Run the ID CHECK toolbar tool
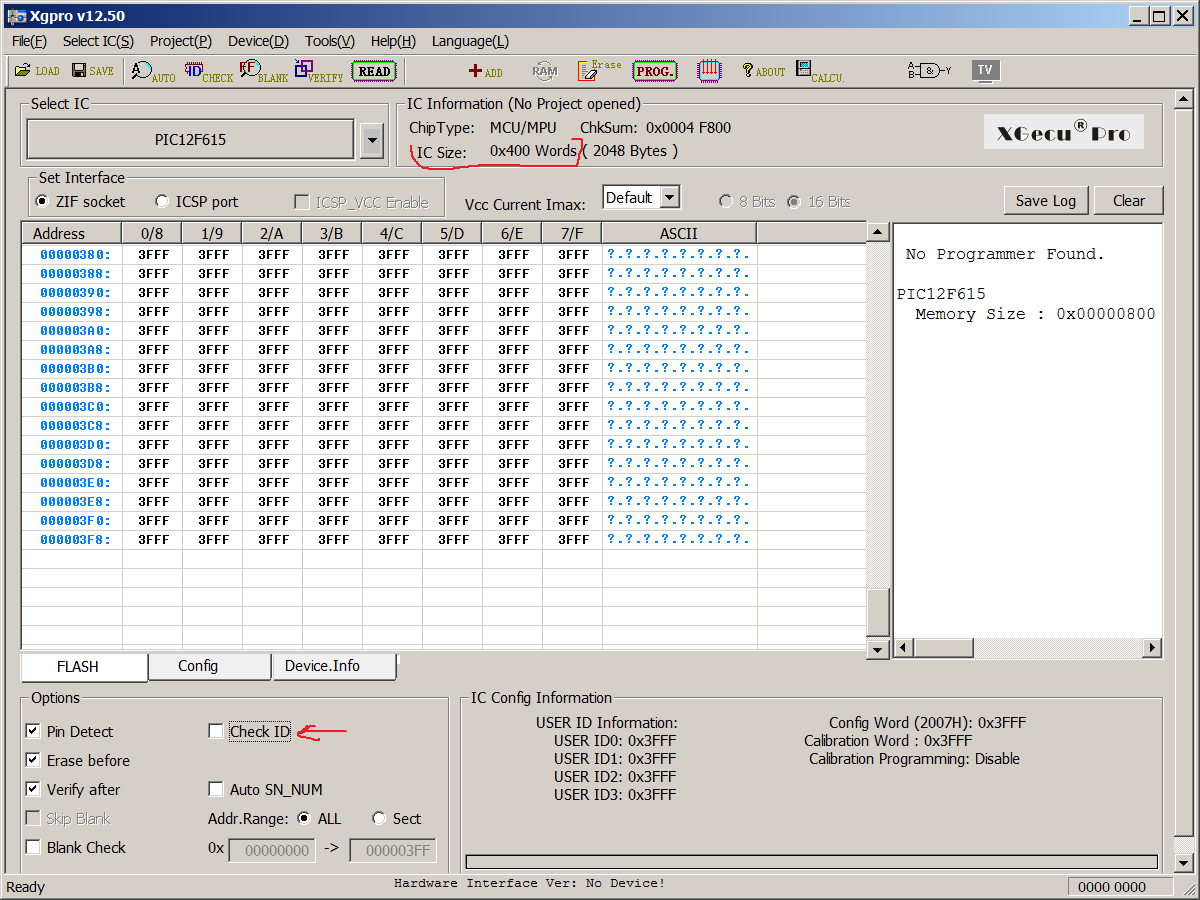Viewport: 1200px width, 900px height. pos(208,71)
